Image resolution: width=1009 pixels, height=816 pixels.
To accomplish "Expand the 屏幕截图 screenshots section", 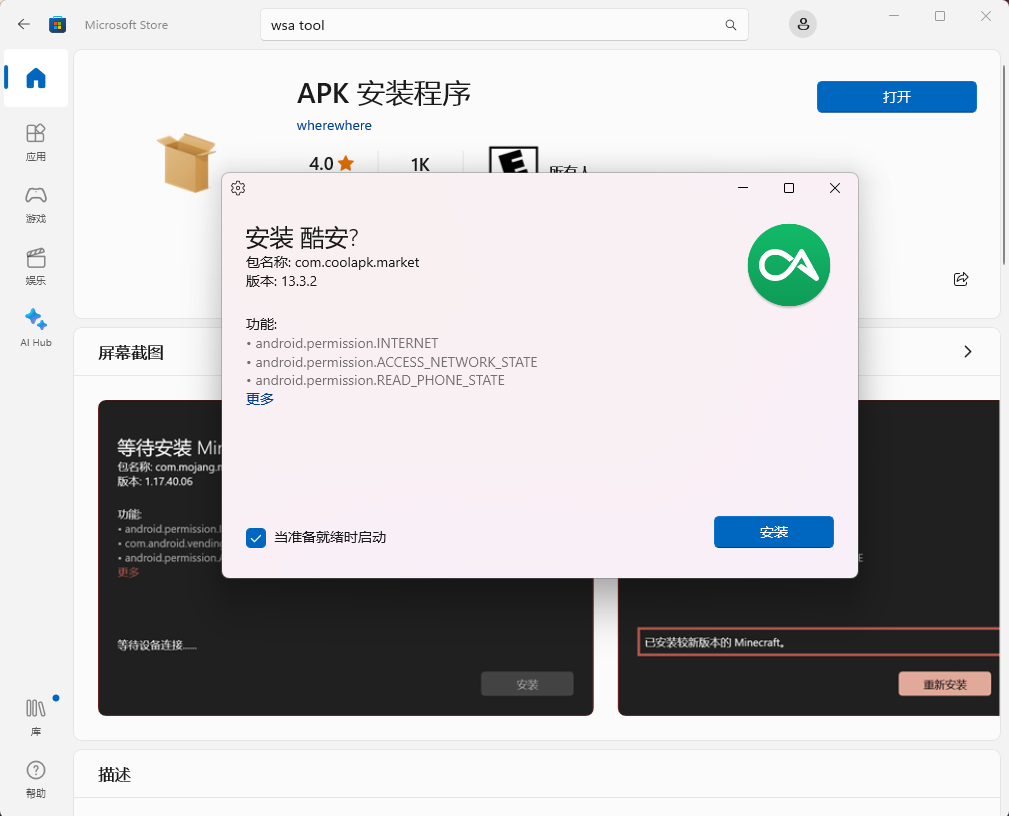I will (966, 351).
